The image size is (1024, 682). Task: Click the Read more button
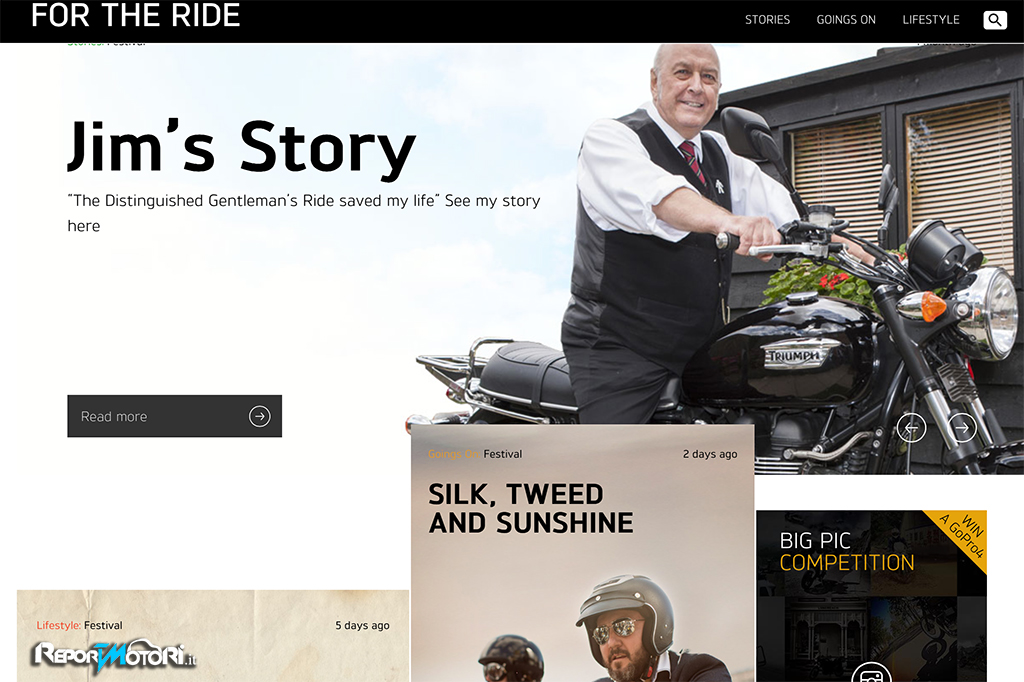click(x=174, y=416)
